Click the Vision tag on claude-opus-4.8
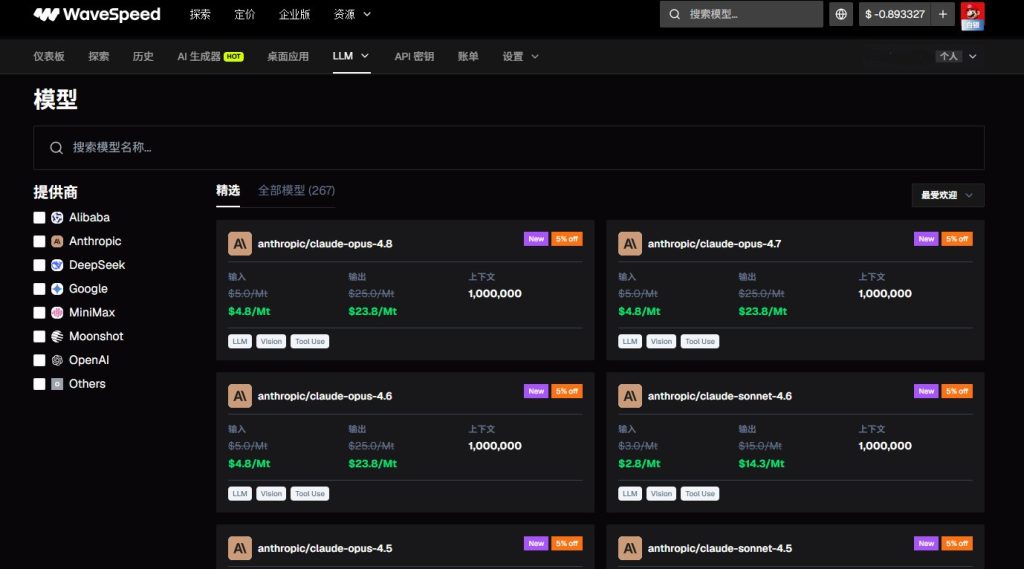Screen dimensions: 1024x569 click(271, 342)
